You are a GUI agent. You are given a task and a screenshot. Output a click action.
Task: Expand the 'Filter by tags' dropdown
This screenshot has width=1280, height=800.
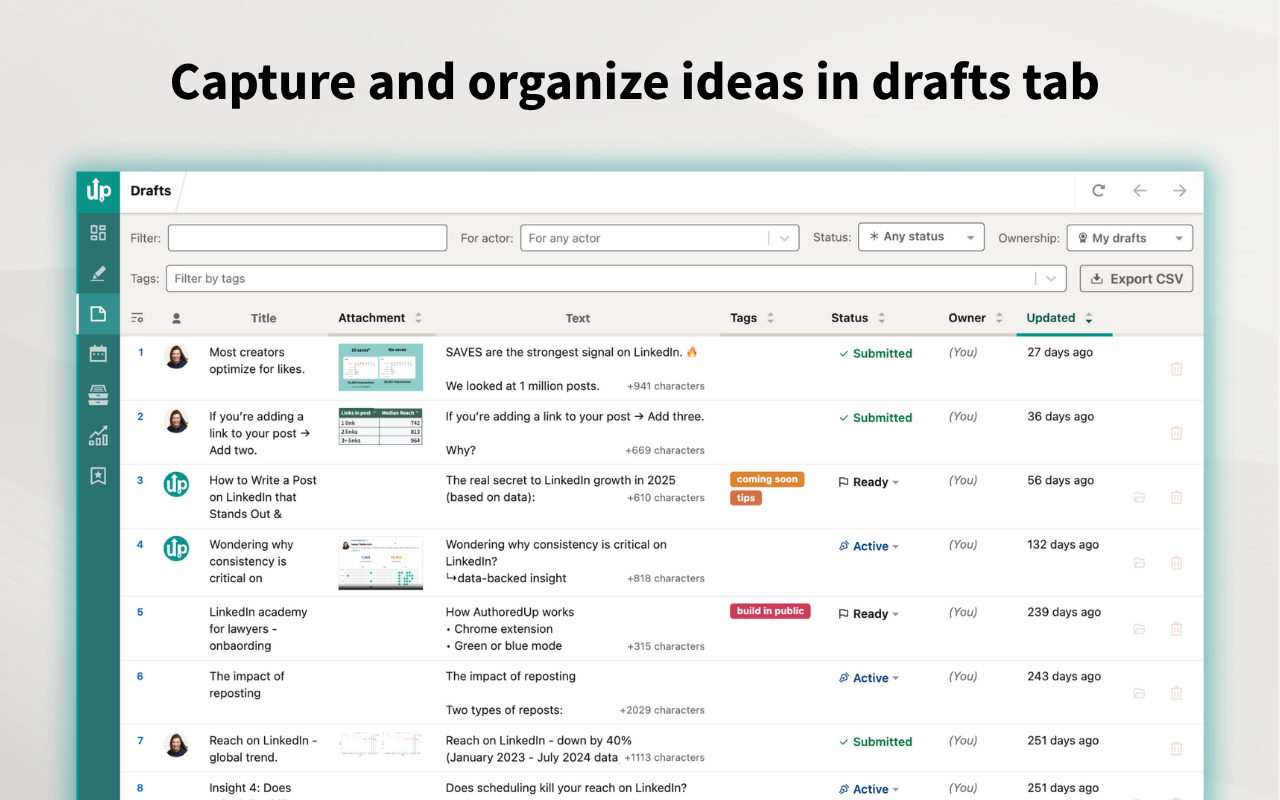tap(1050, 279)
